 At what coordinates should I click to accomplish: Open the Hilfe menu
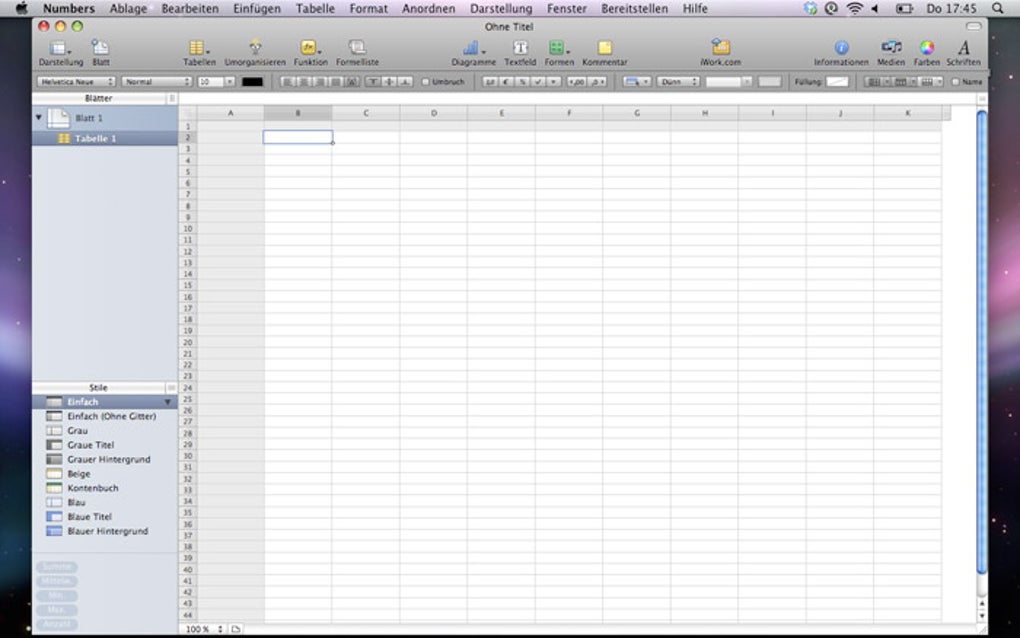[695, 8]
